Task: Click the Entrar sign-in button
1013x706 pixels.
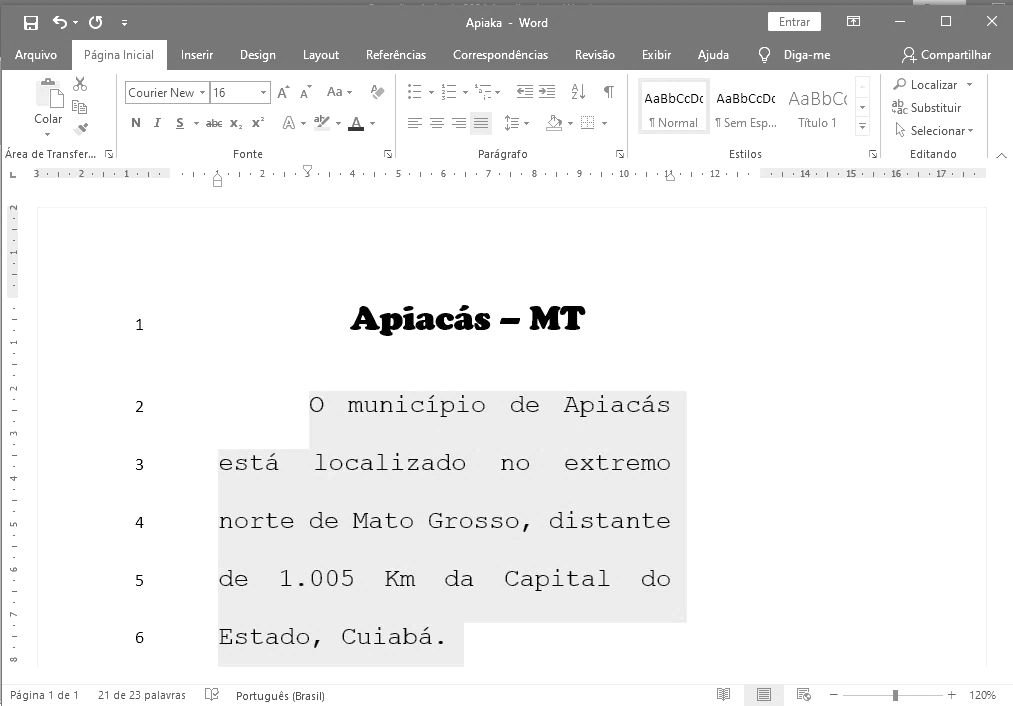Action: [x=794, y=22]
